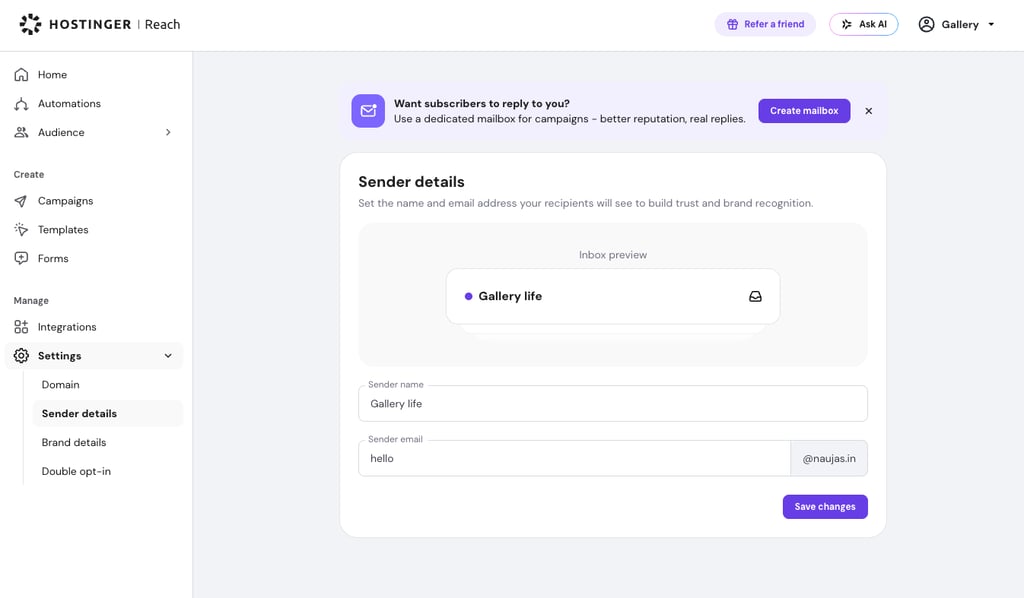
Task: Open Home from the house icon
Action: point(21,74)
